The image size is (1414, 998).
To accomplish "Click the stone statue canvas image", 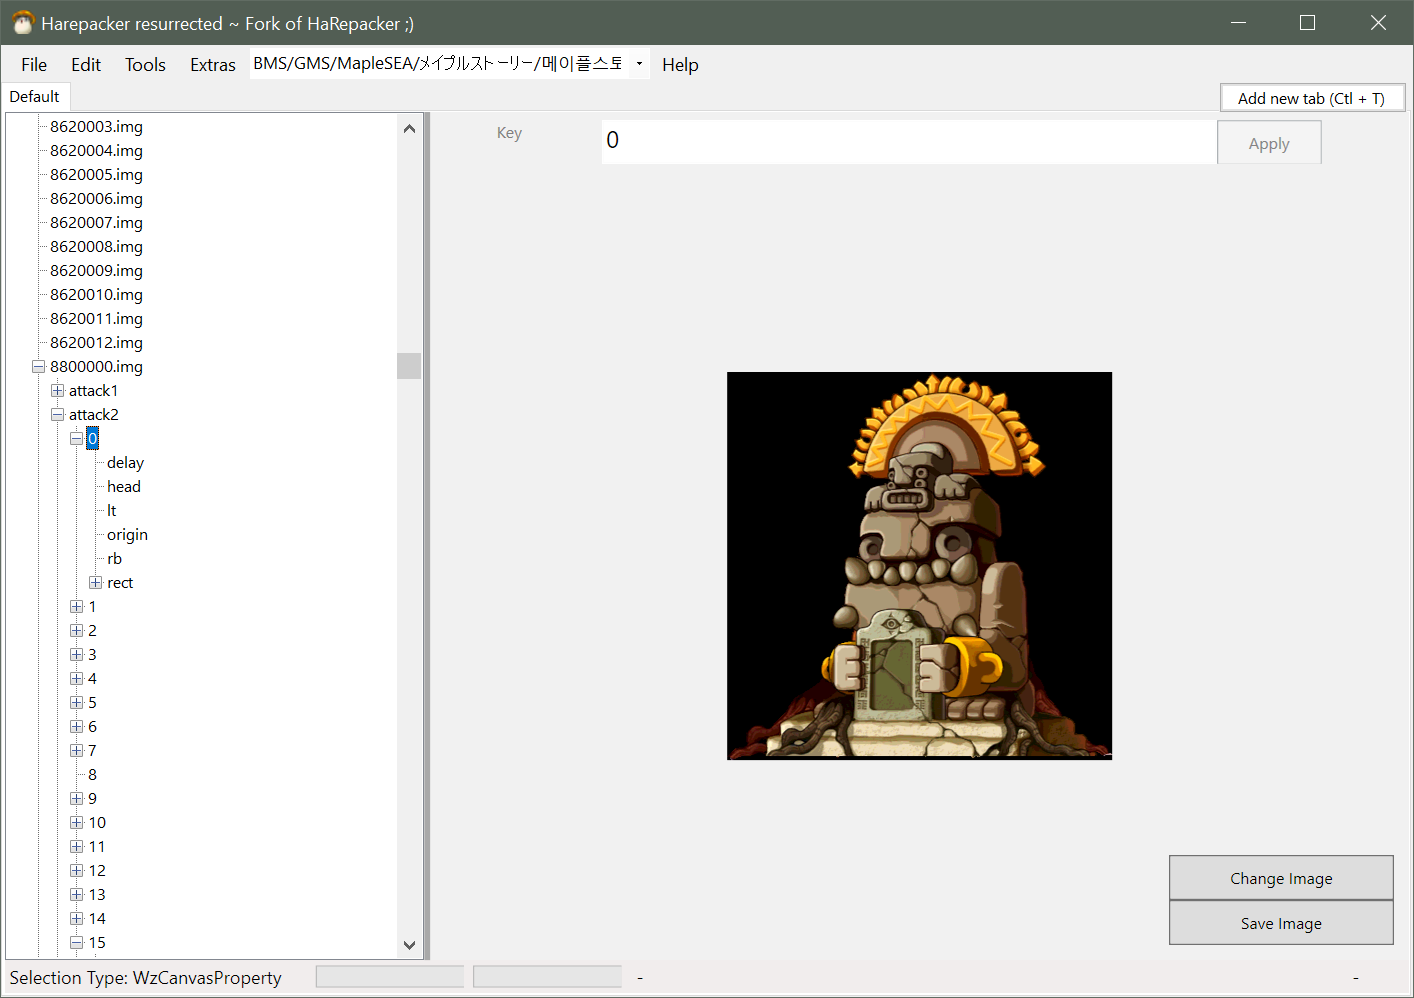I will [919, 566].
